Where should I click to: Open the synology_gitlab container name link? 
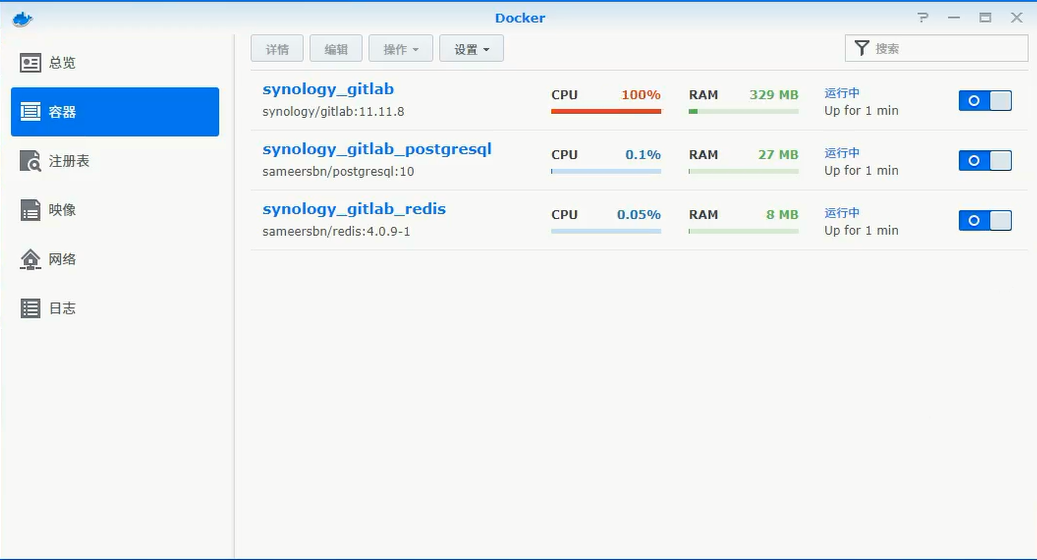pyautogui.click(x=328, y=89)
